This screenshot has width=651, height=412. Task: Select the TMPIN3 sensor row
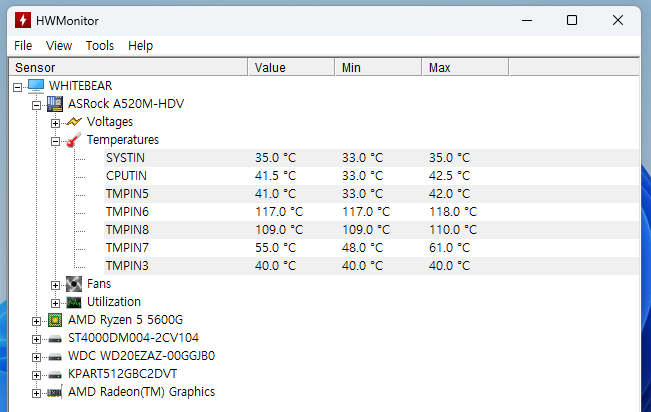pos(371,266)
